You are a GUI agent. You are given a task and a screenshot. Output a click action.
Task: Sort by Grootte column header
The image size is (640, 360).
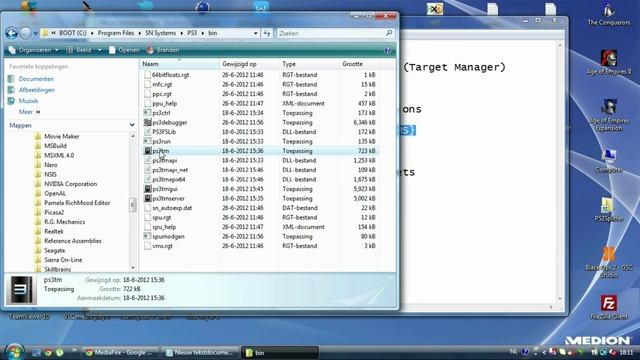point(358,64)
